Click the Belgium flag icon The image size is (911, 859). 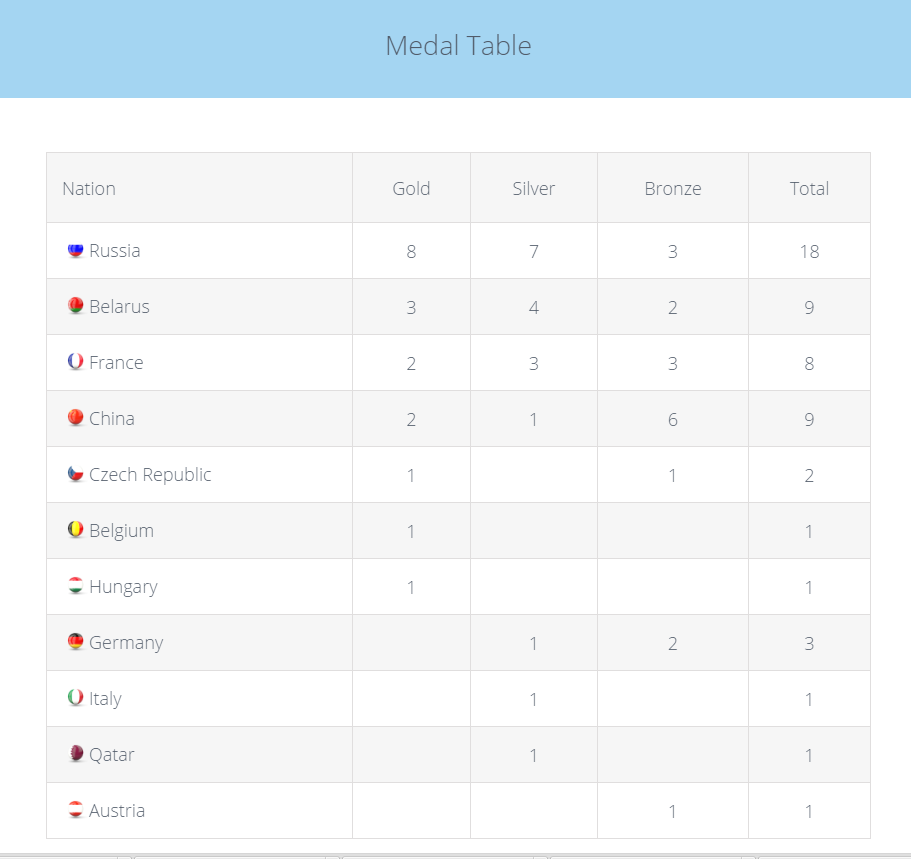coord(76,530)
